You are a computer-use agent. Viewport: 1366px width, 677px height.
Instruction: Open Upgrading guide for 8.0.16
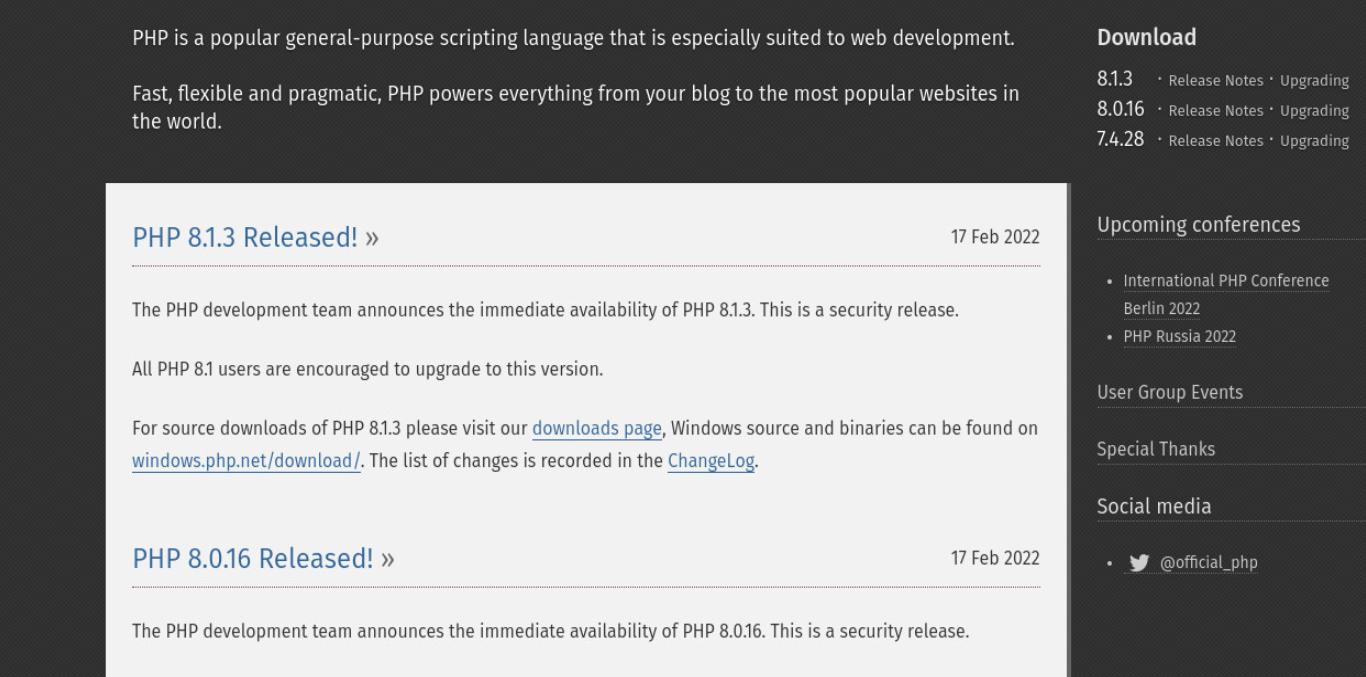point(1315,111)
